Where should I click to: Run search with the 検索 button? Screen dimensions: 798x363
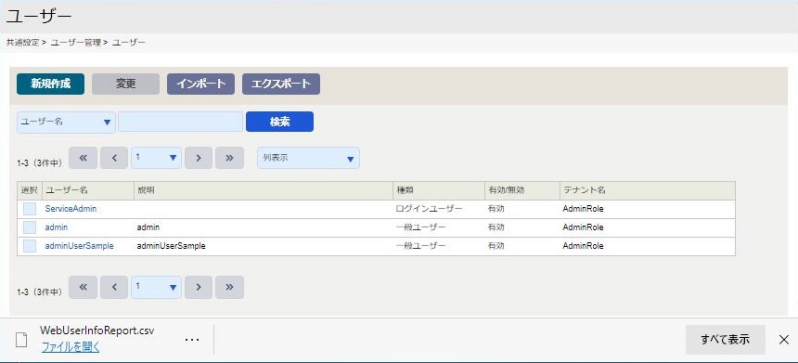click(x=279, y=122)
